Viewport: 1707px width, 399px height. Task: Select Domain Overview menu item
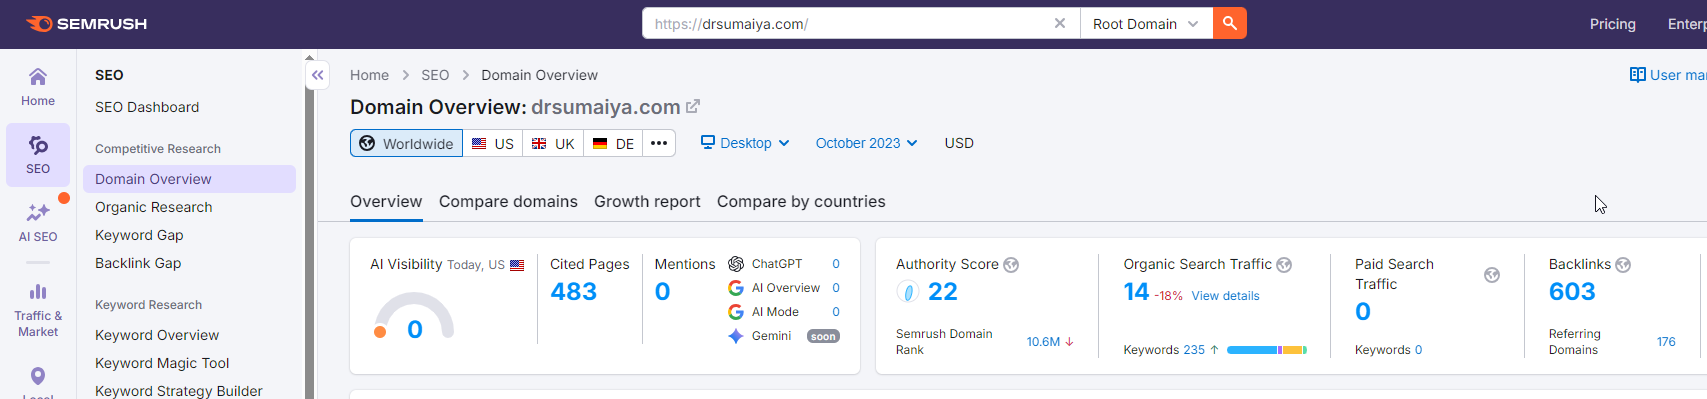pos(189,179)
